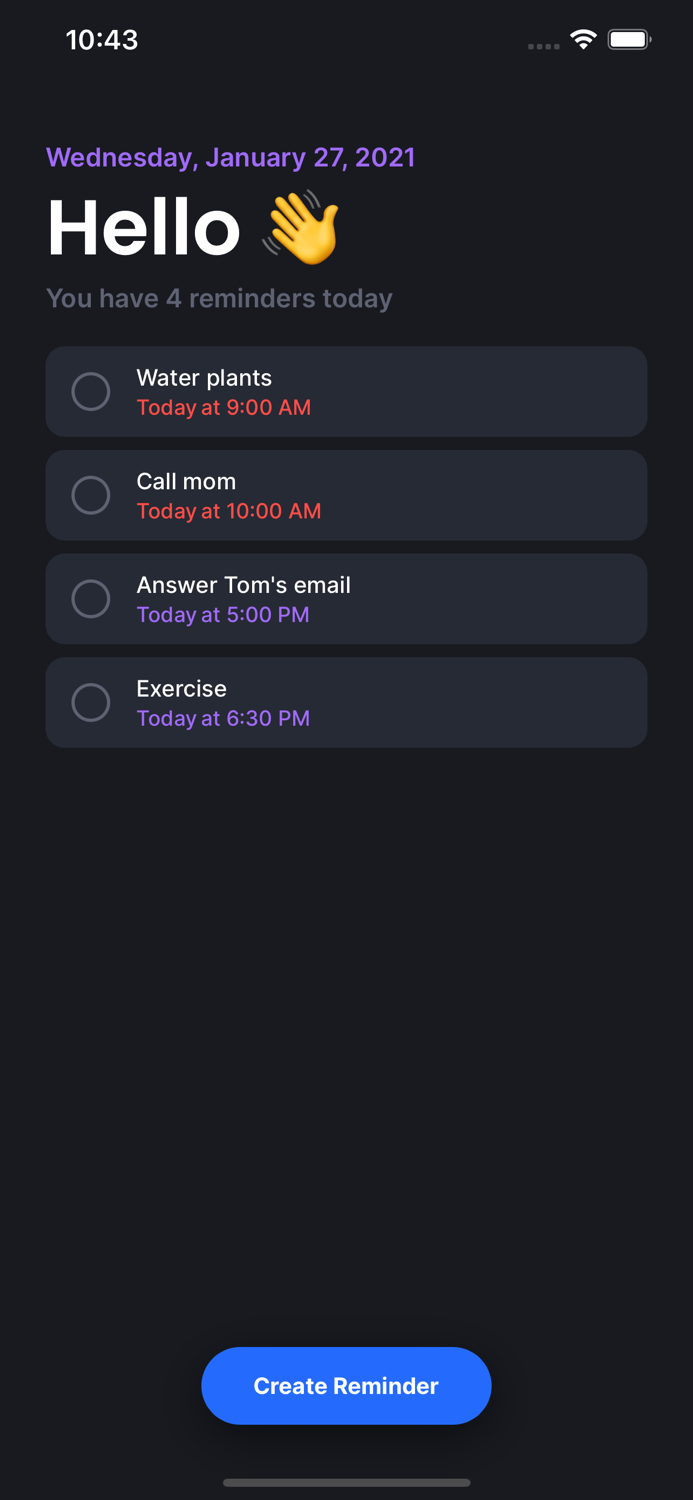Tap the Today at 5:00 PM label

[x=223, y=615]
